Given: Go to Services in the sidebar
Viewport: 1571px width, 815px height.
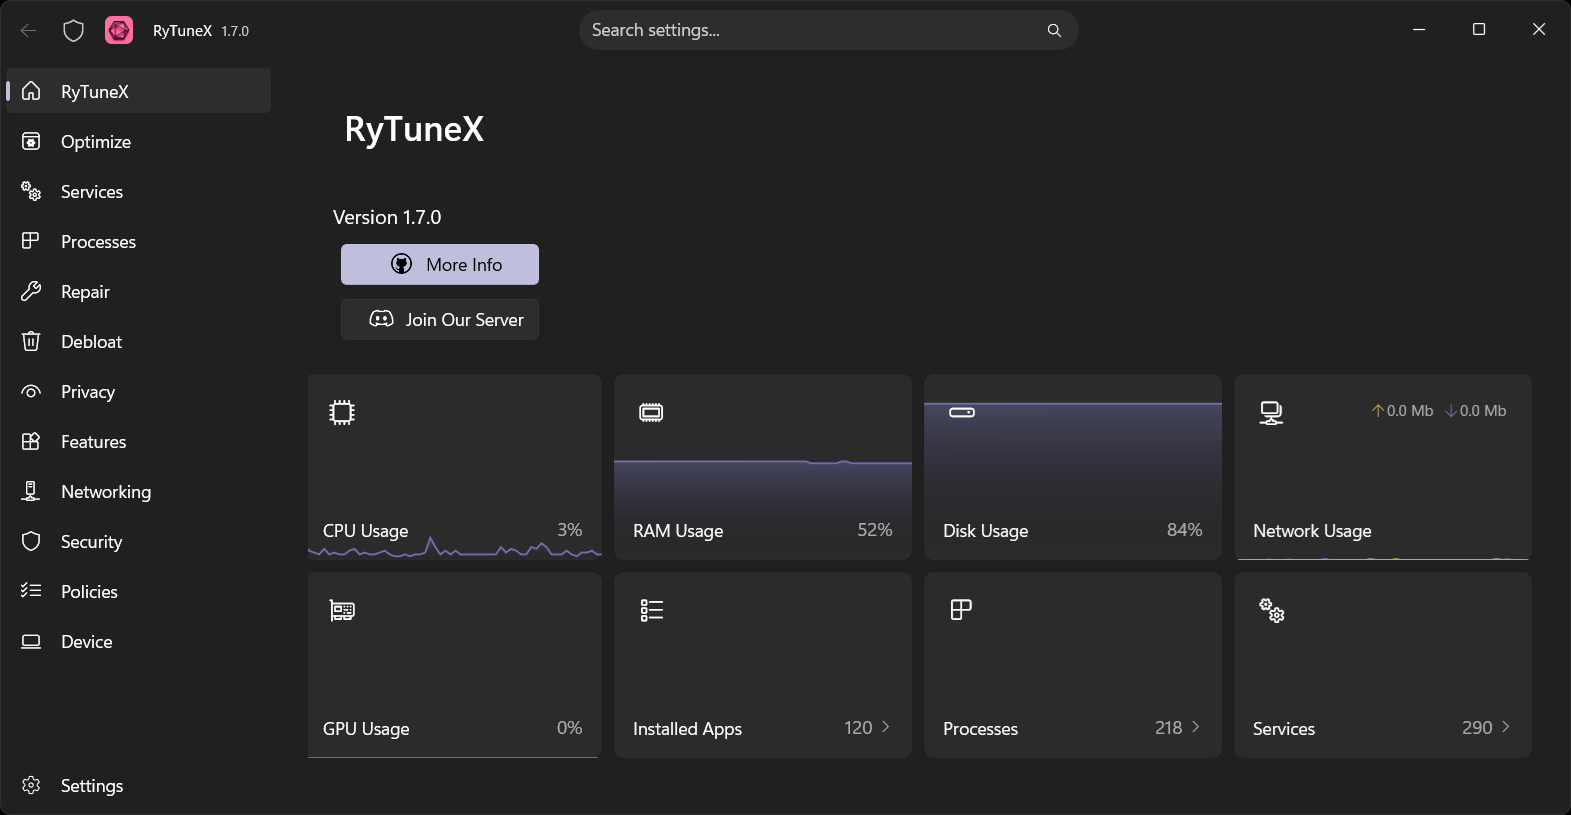Looking at the screenshot, I should (138, 191).
